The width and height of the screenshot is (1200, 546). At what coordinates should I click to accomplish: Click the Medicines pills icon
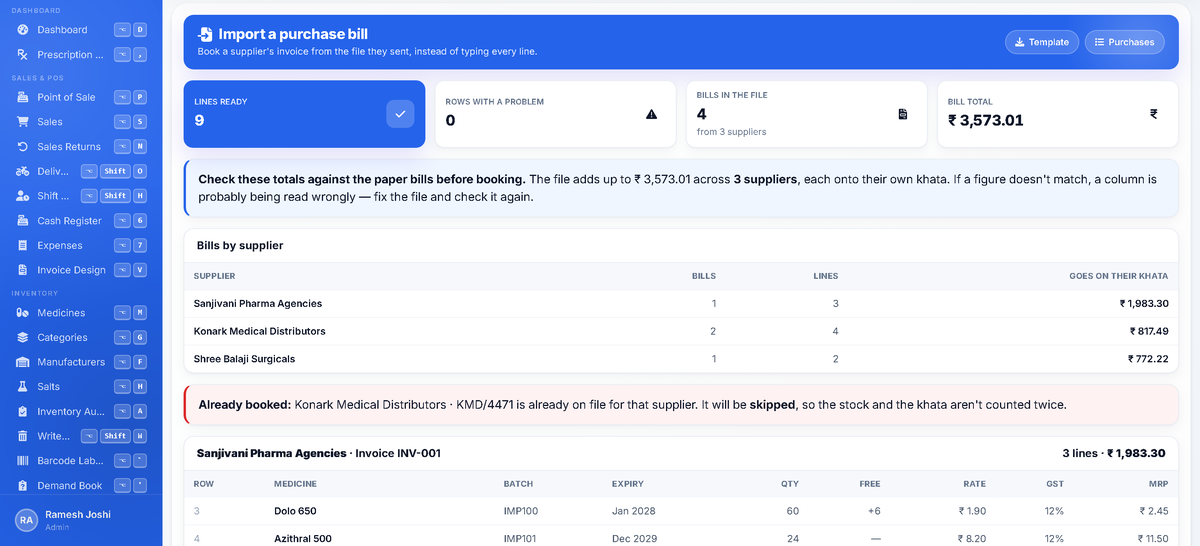(23, 313)
